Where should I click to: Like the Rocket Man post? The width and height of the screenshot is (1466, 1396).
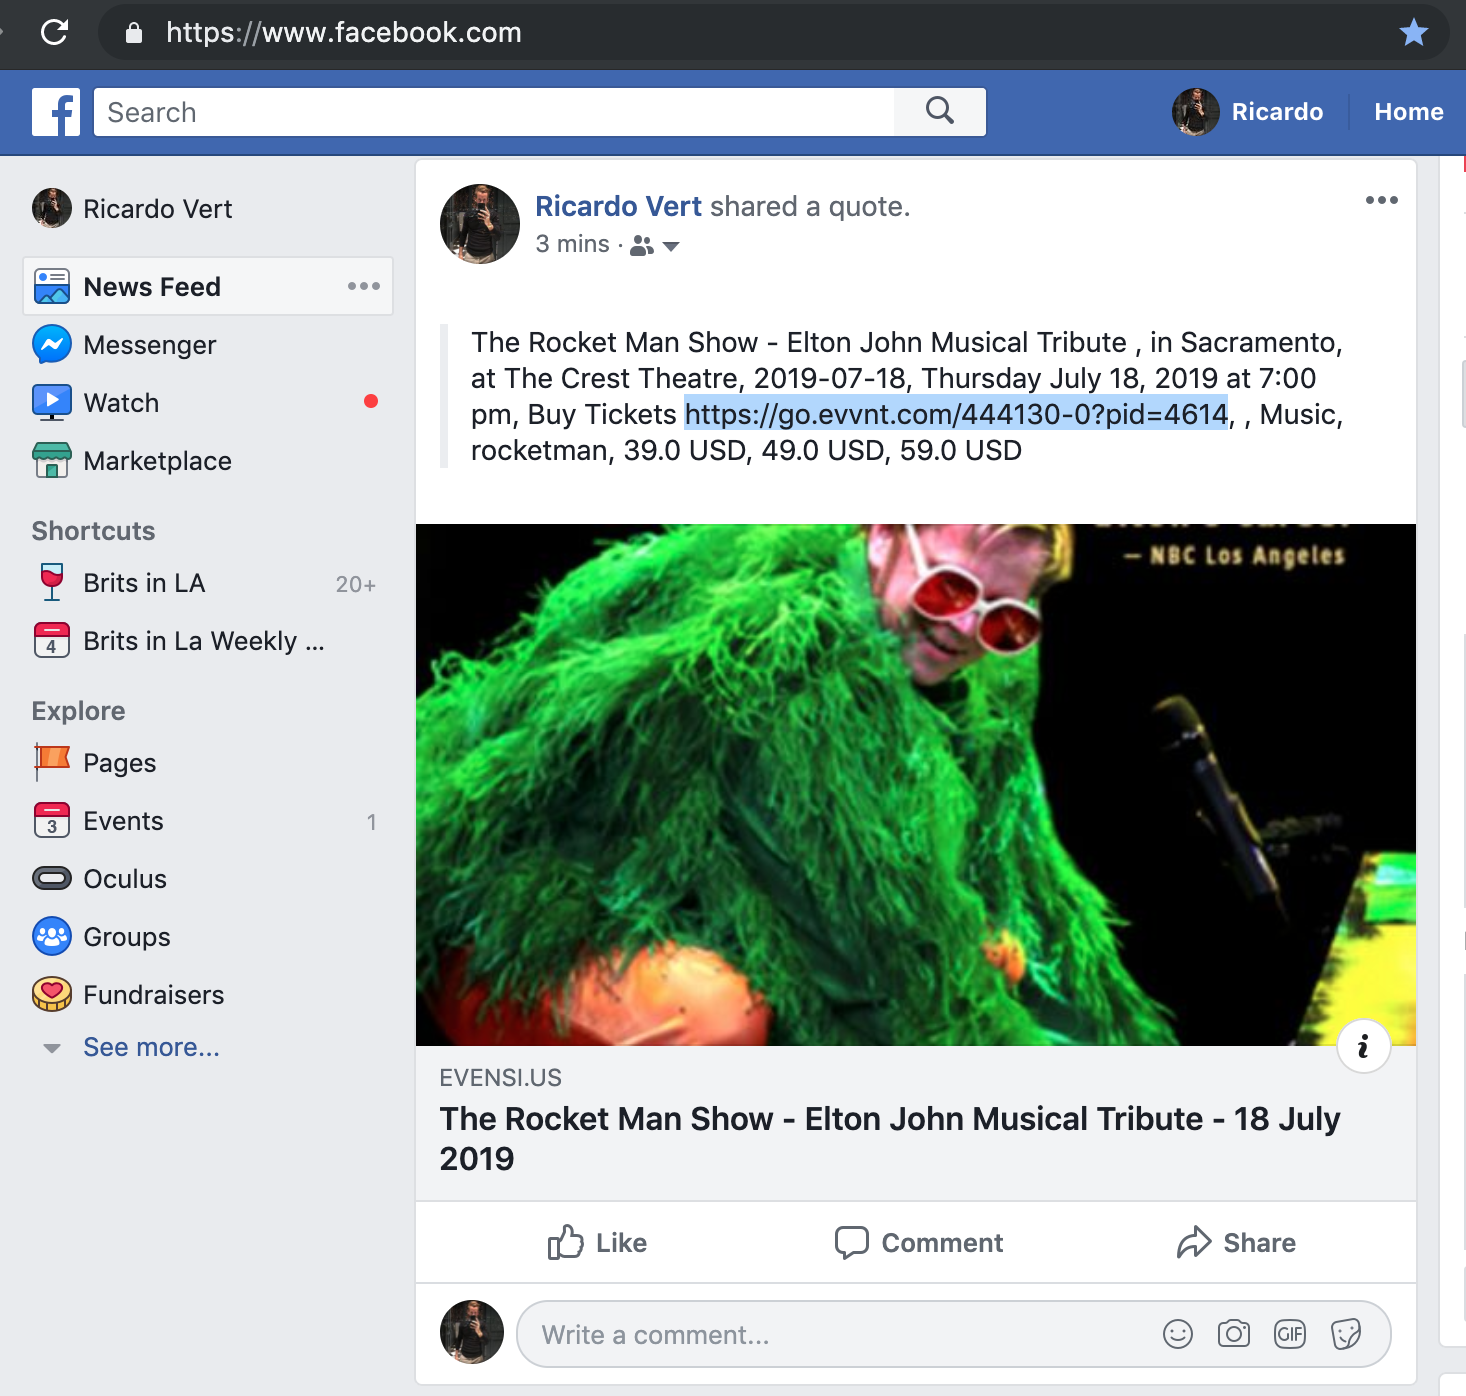coord(597,1242)
